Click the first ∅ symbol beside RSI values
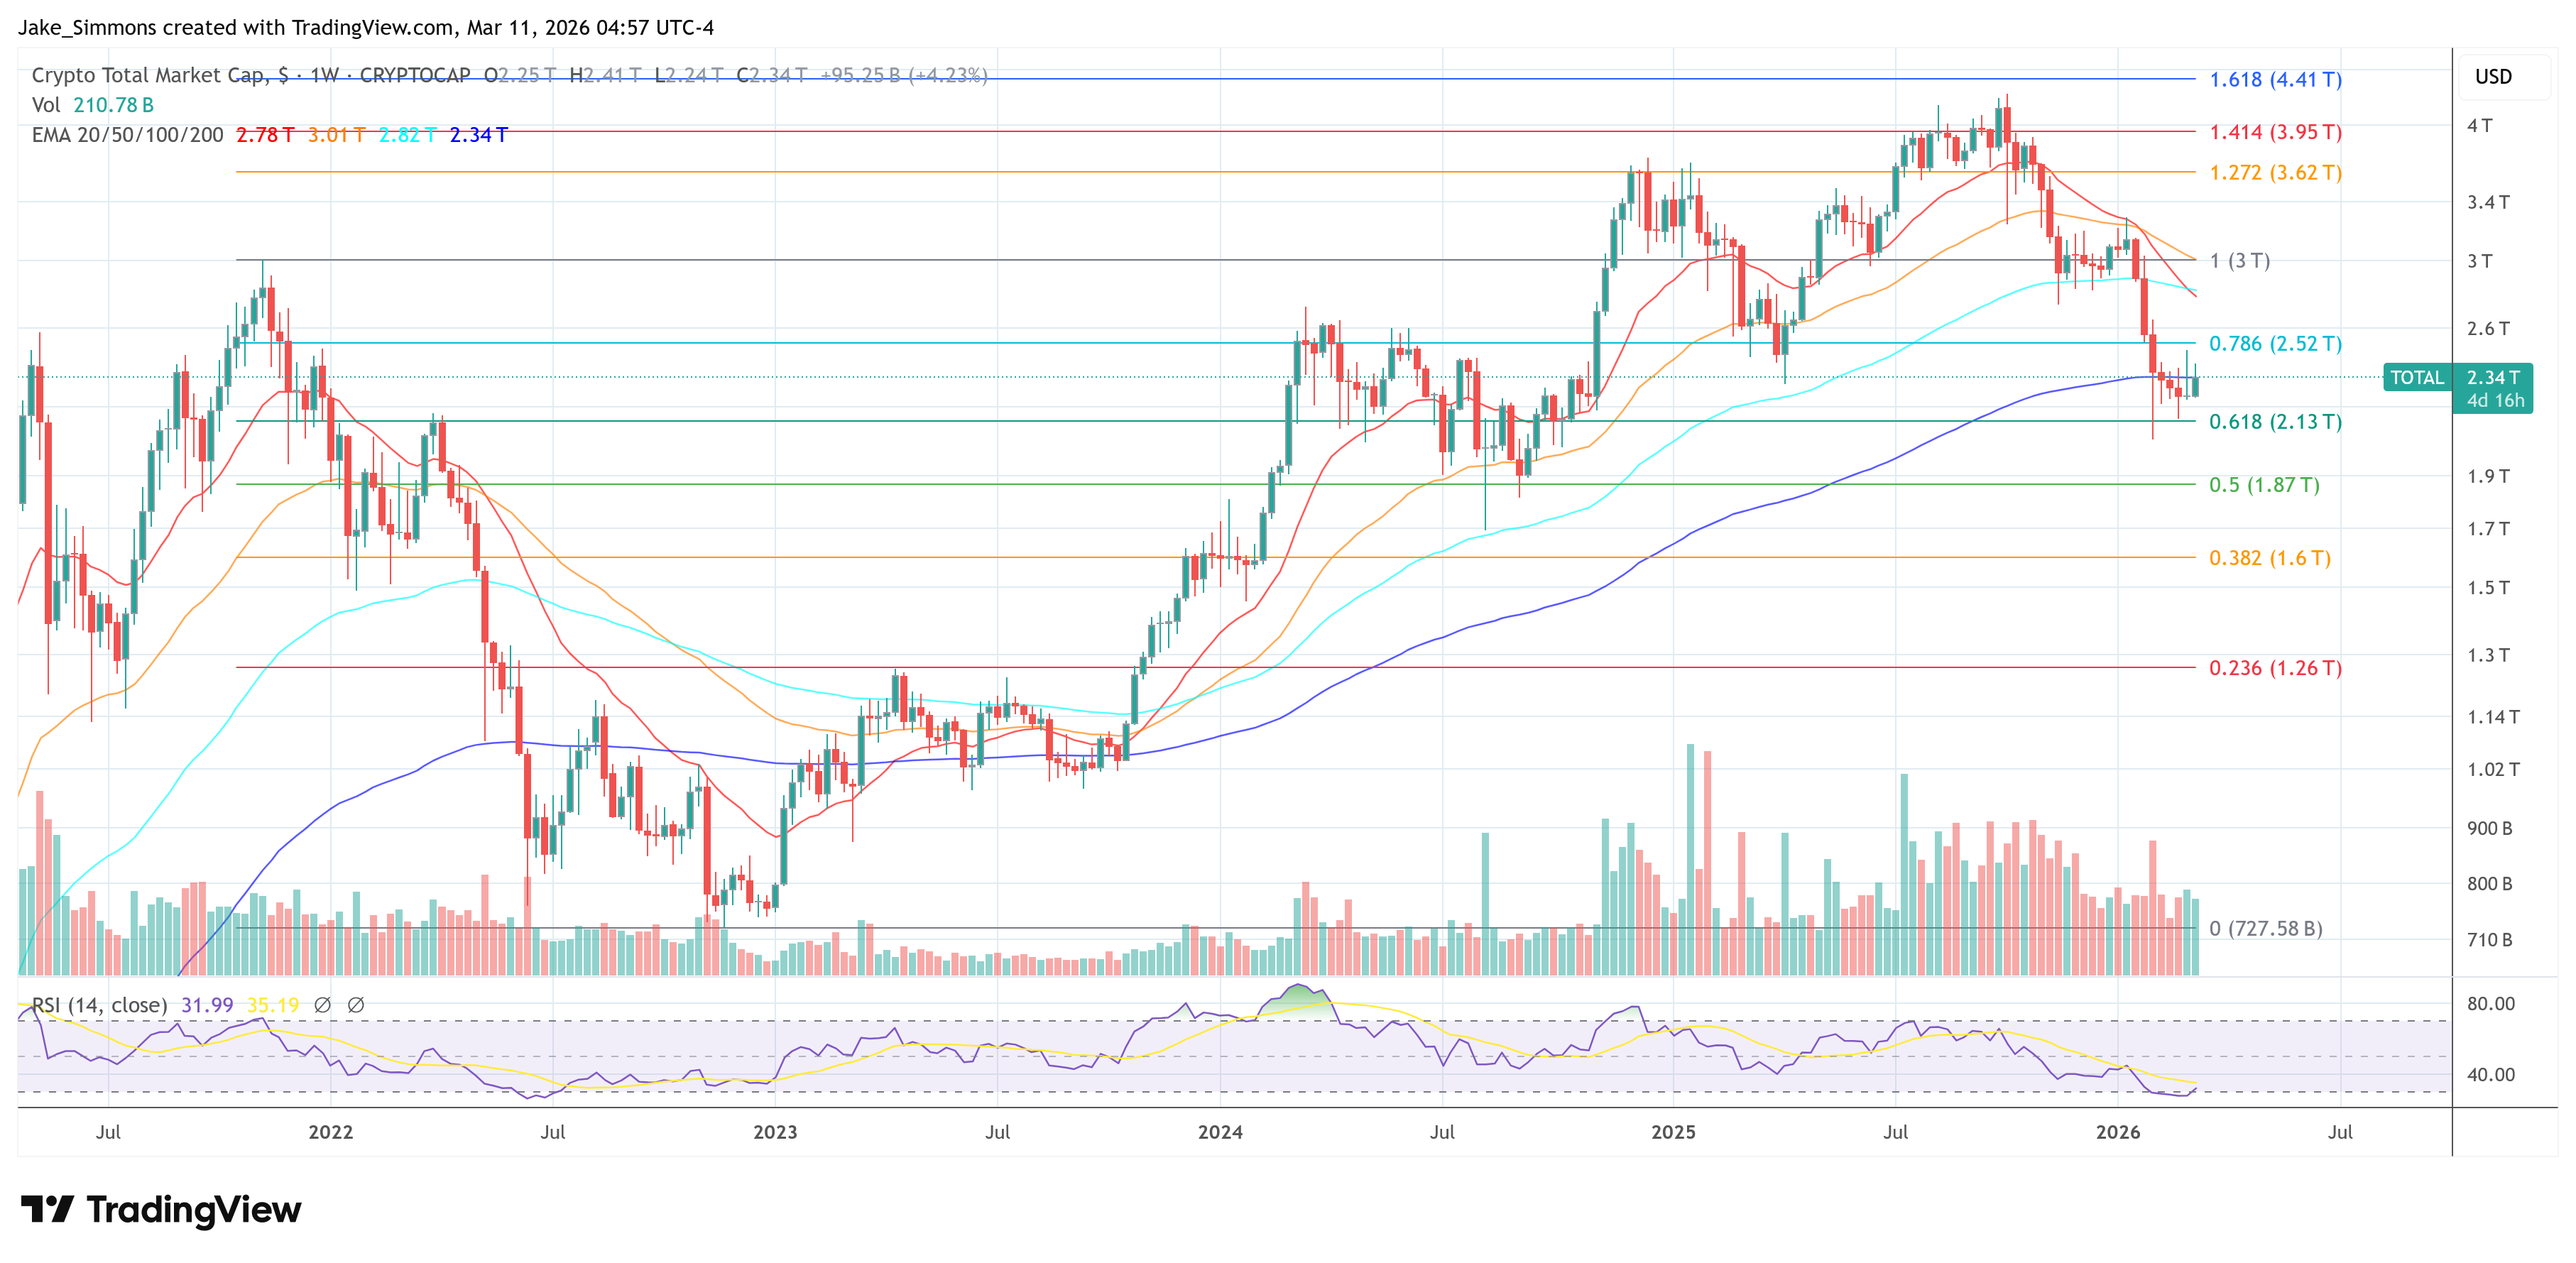The width and height of the screenshot is (2576, 1263). tap(322, 1005)
